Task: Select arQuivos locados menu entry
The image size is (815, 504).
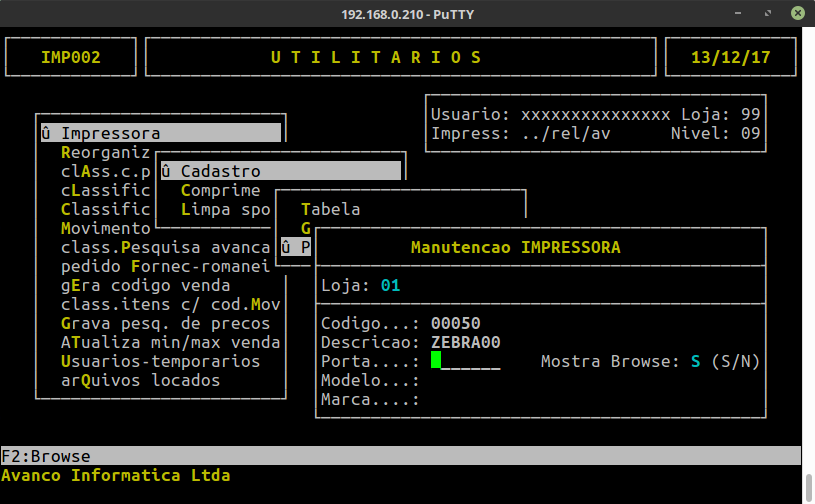Action: tap(140, 380)
